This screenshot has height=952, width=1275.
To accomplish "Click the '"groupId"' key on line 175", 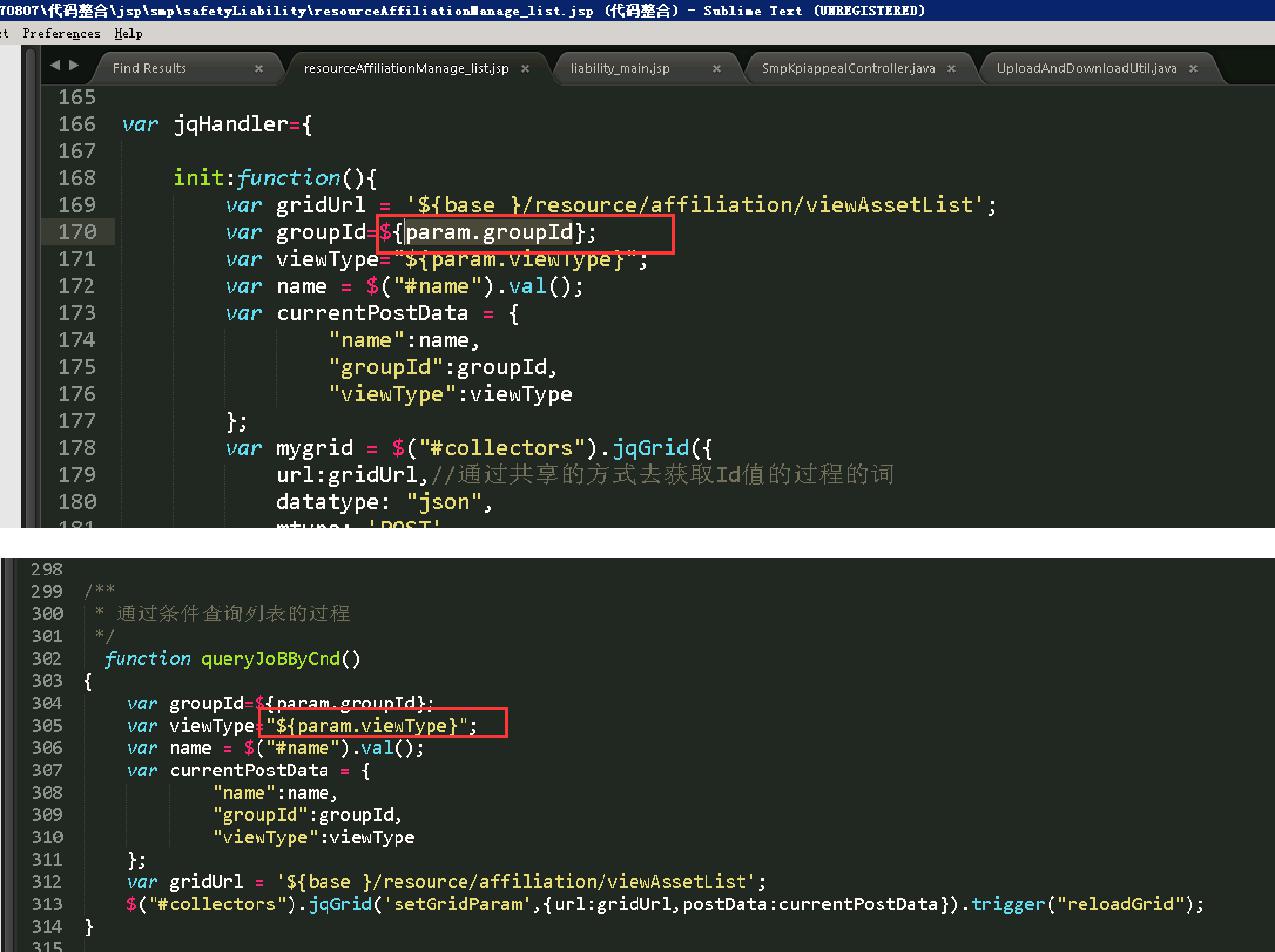I will coord(386,367).
